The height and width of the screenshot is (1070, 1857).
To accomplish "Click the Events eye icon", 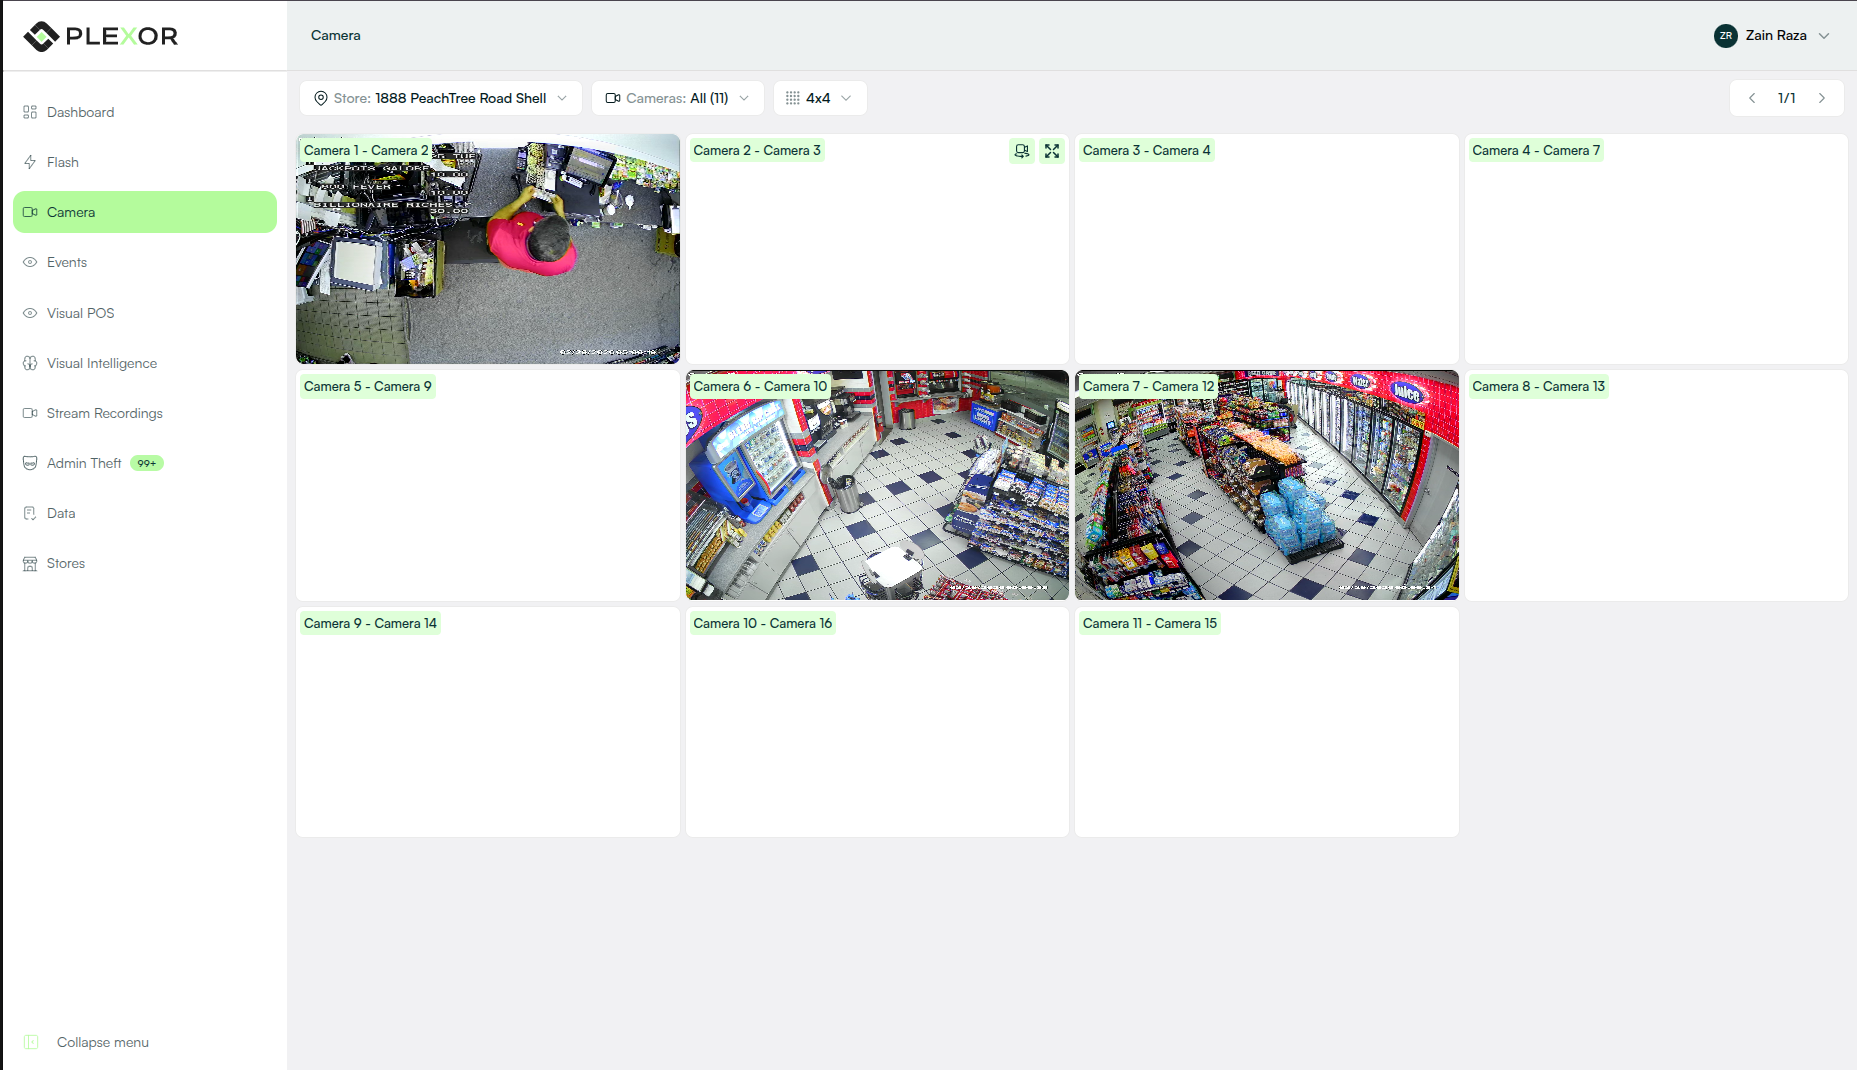I will 30,262.
